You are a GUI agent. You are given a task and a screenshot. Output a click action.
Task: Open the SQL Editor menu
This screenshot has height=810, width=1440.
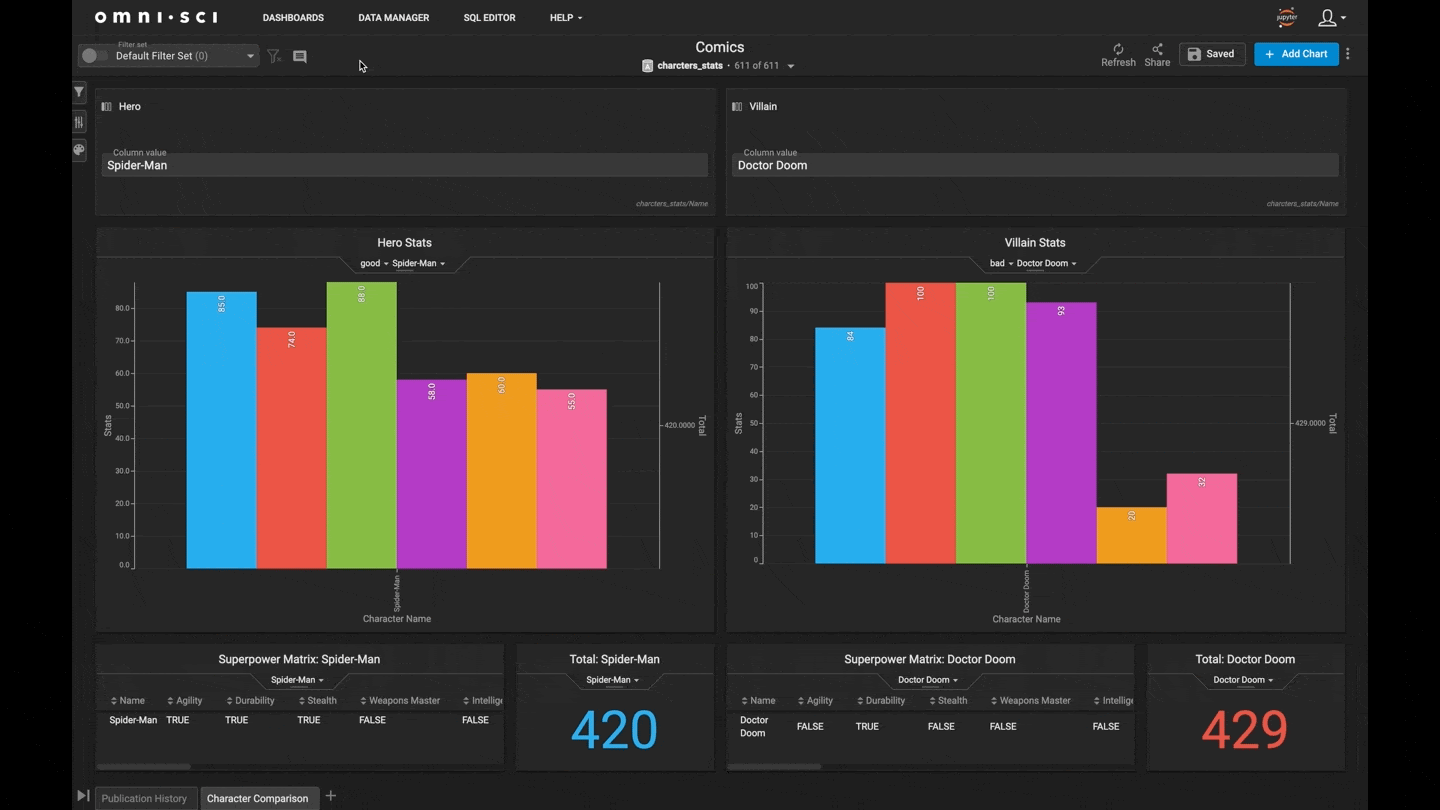[489, 18]
